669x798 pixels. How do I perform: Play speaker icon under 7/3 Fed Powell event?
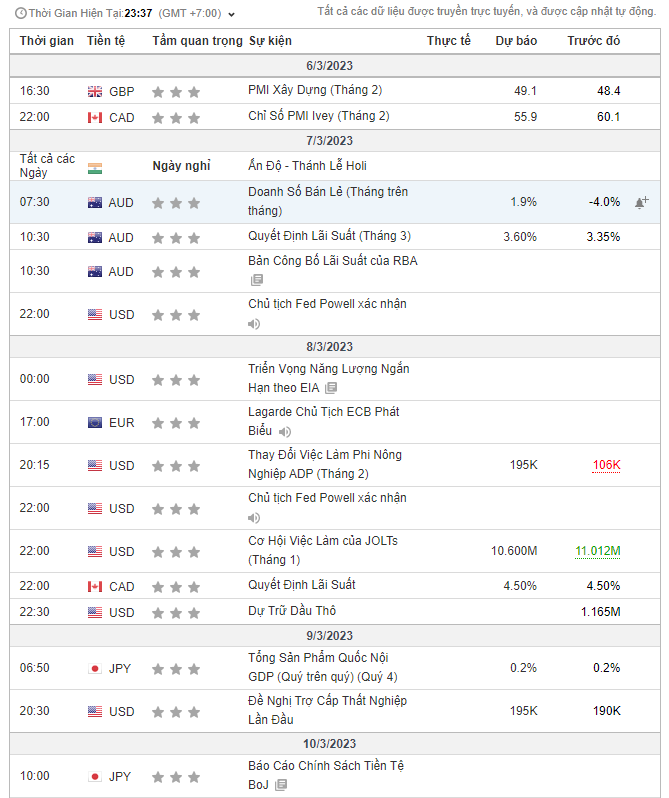[x=254, y=324]
